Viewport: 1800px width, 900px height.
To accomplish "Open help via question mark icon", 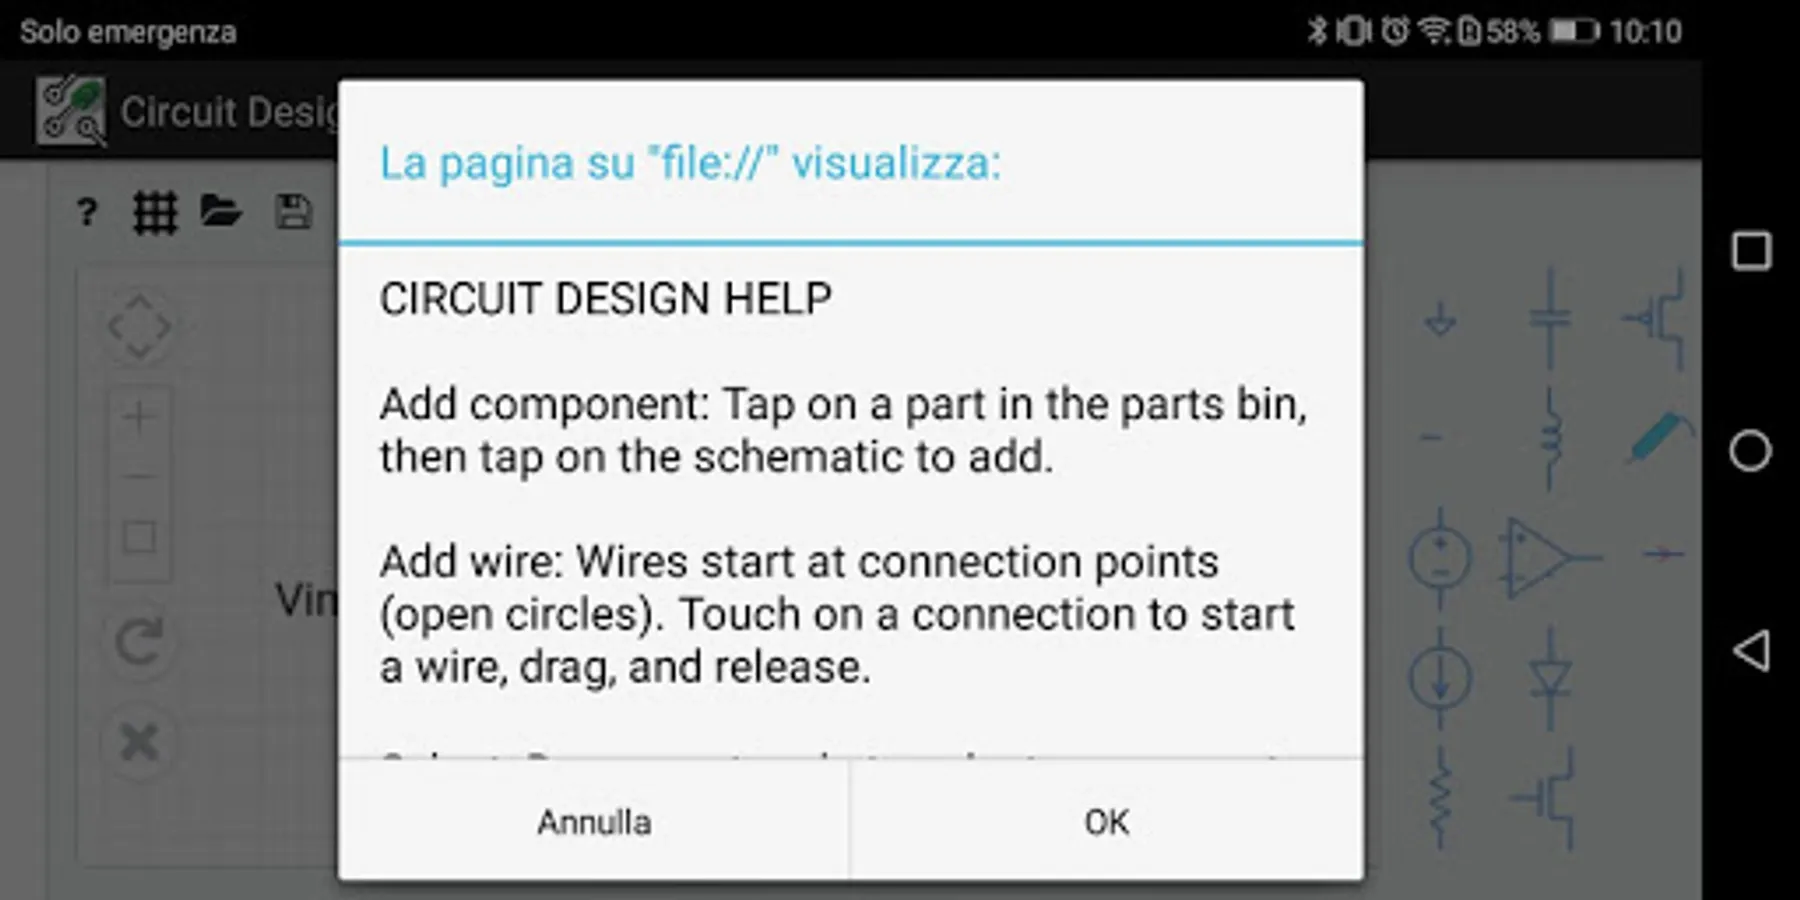I will [87, 212].
